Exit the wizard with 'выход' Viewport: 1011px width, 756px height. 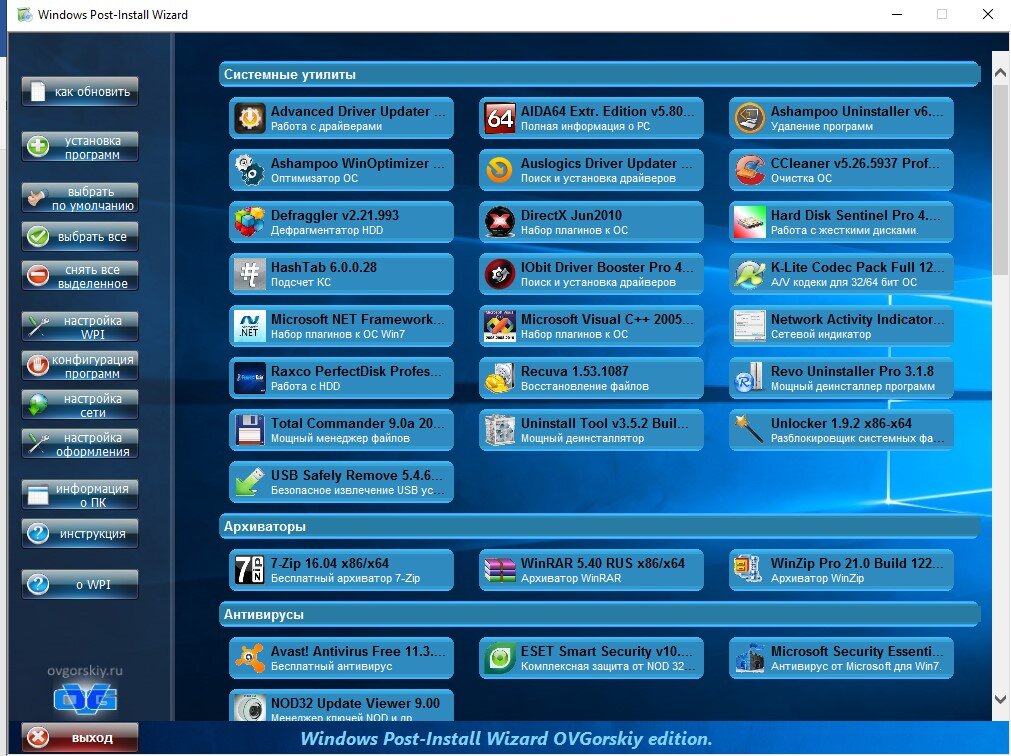click(80, 737)
